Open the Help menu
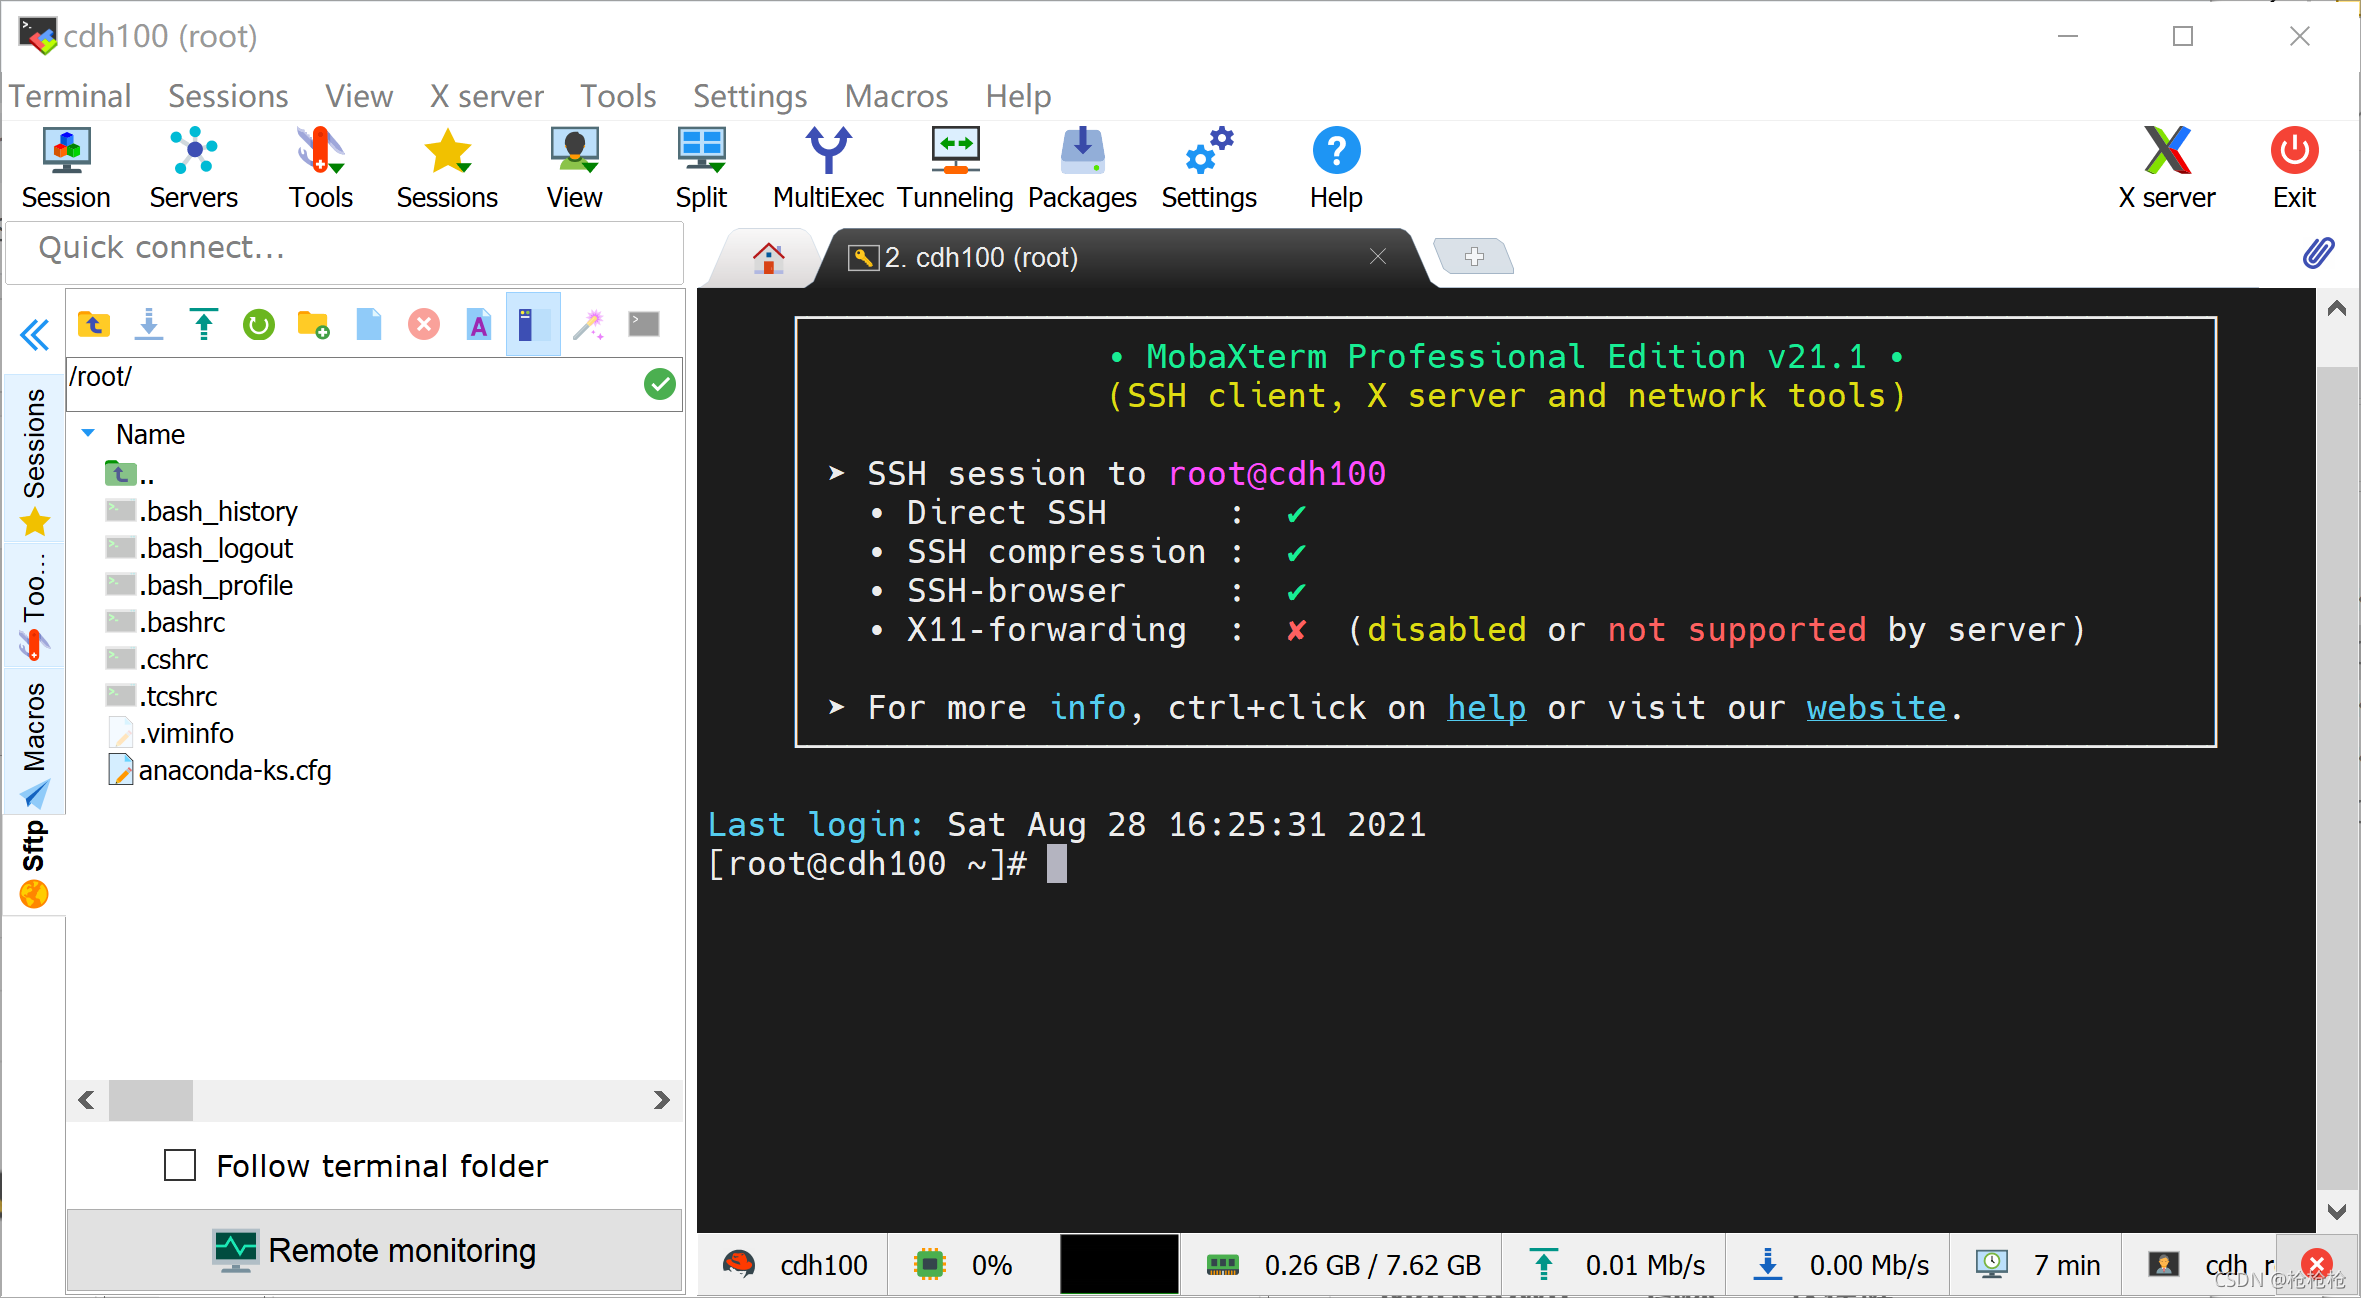This screenshot has width=2361, height=1298. 1018,96
